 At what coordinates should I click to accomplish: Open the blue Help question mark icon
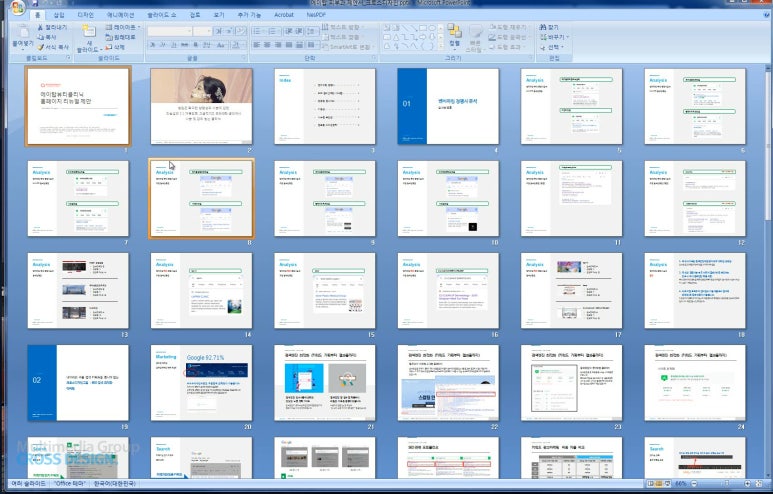766,16
